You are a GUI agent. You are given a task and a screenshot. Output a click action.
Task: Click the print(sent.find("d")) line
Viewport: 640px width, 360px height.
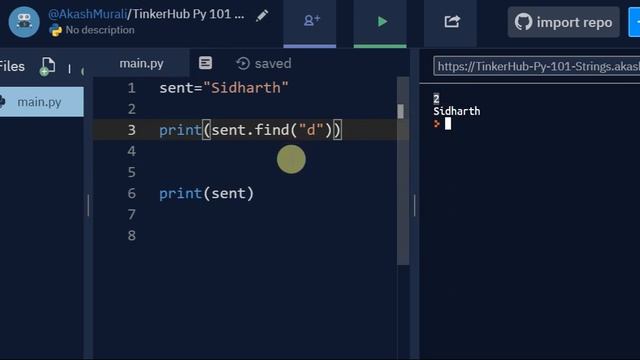250,130
